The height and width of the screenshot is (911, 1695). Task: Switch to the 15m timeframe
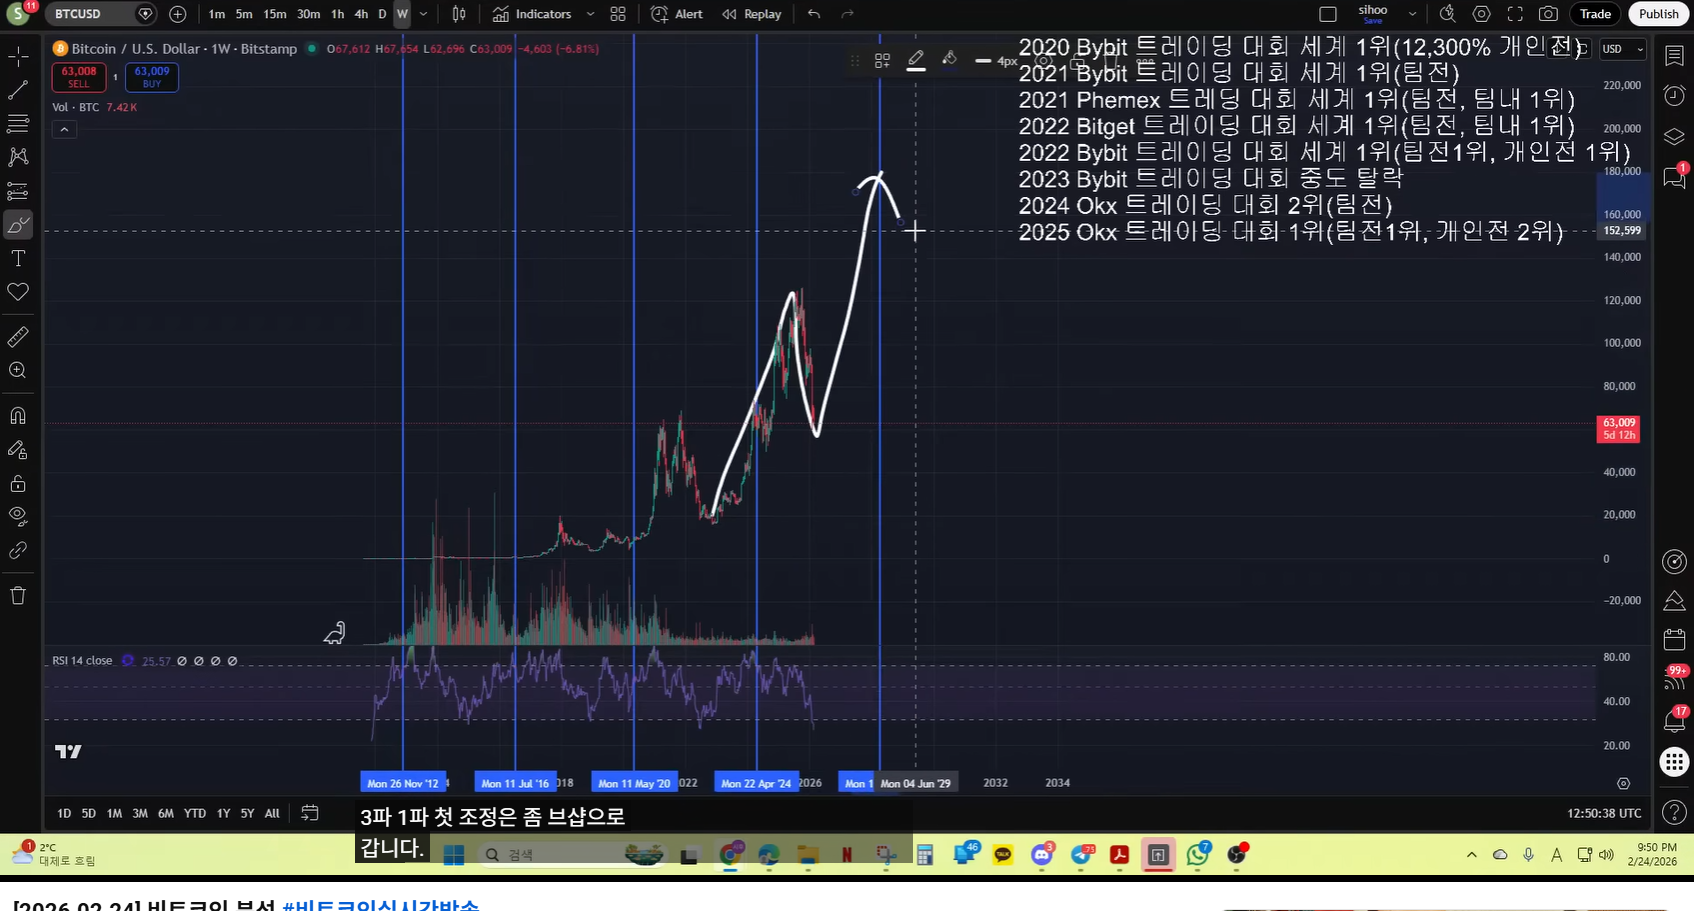pos(275,14)
